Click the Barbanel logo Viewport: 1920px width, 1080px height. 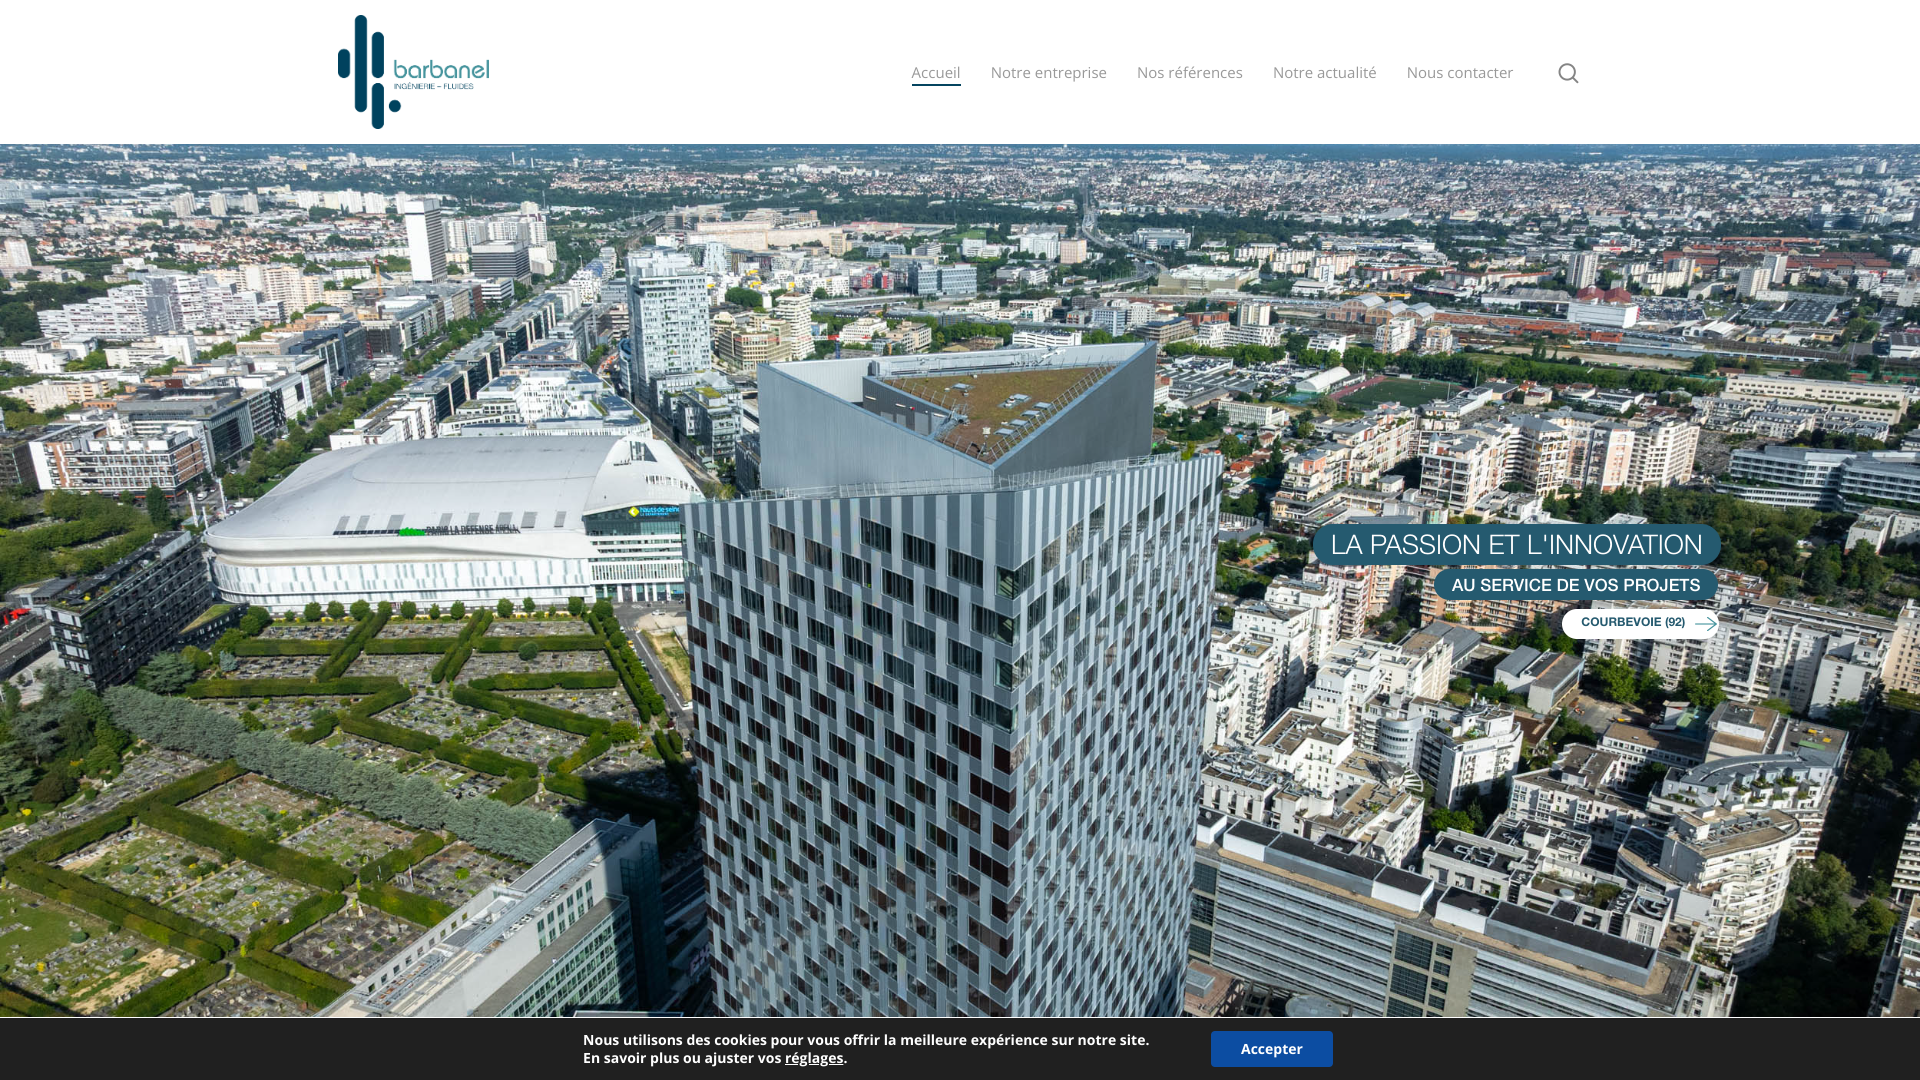[x=413, y=72]
